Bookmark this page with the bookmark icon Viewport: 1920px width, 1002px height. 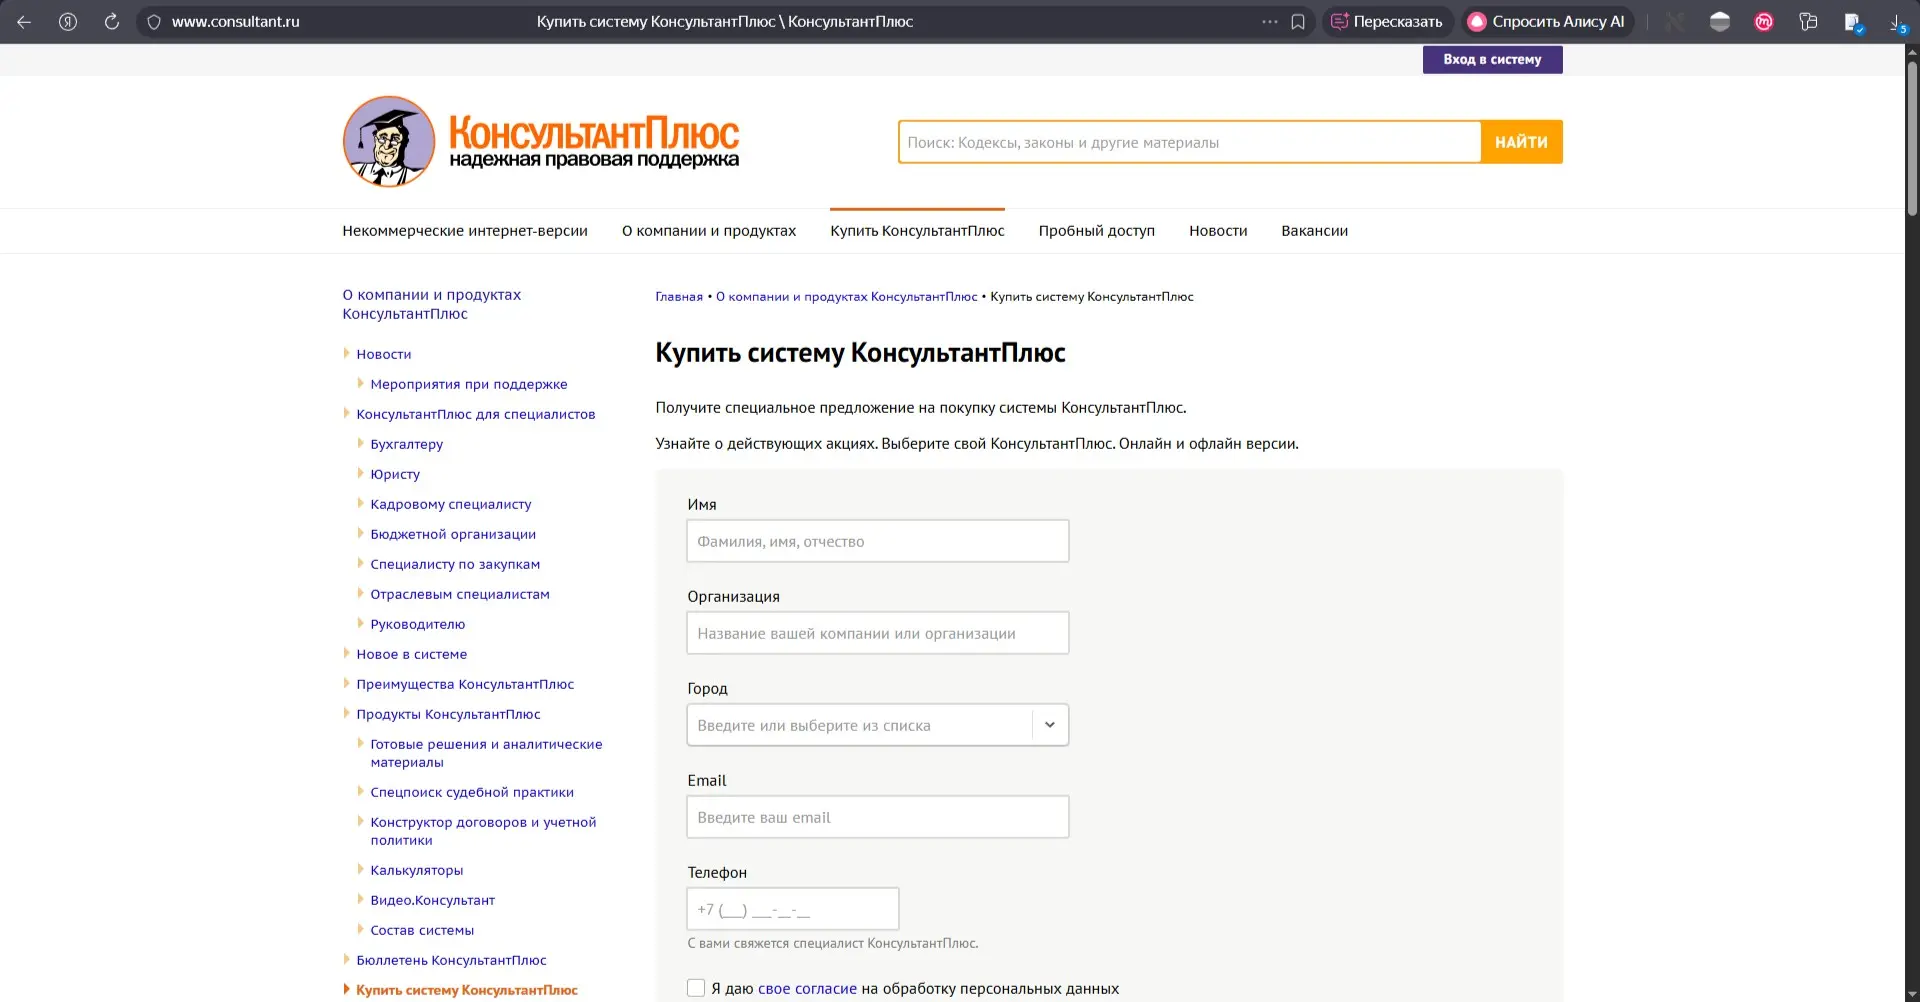click(1298, 21)
